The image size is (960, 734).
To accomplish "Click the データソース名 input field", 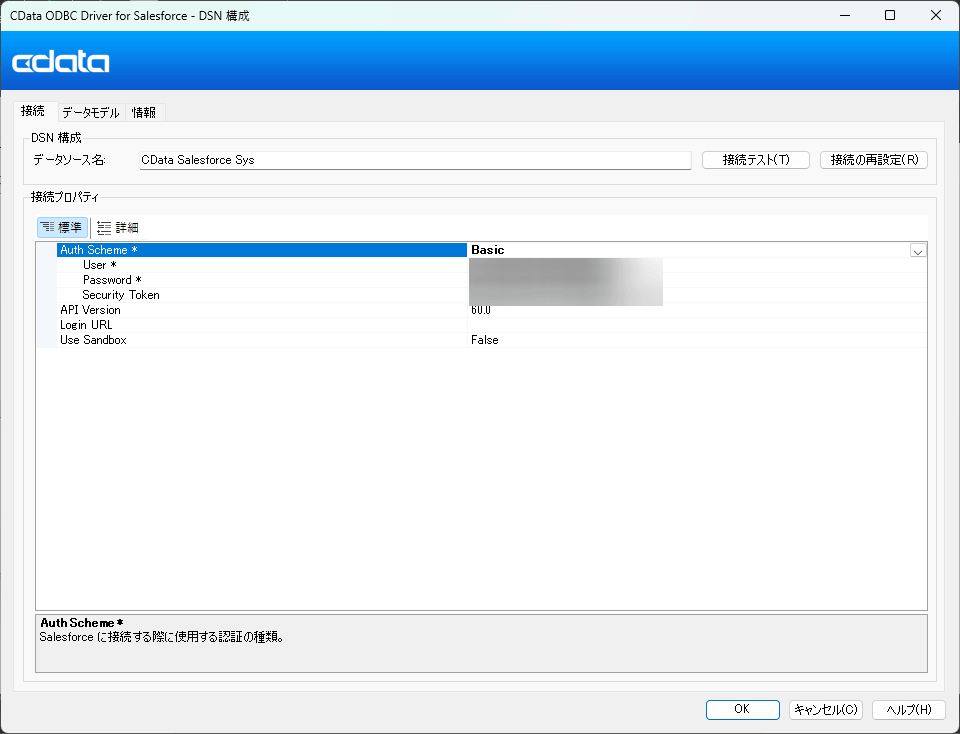I will point(415,159).
